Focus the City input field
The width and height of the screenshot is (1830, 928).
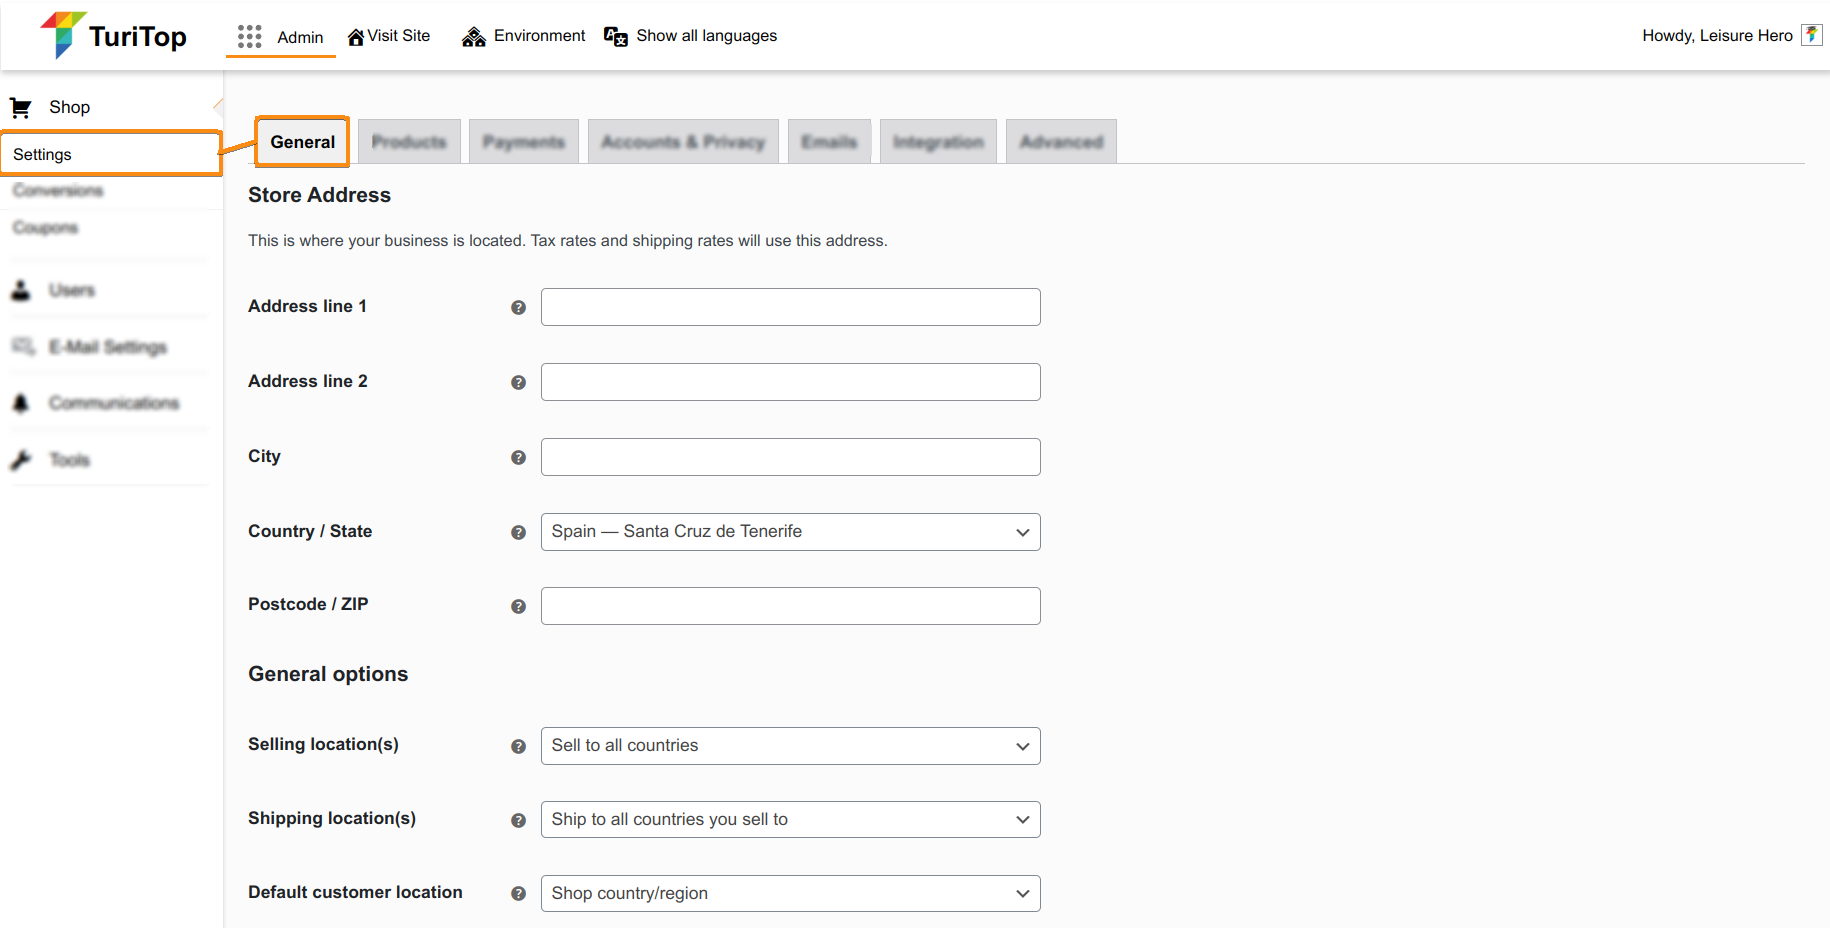[x=790, y=457]
